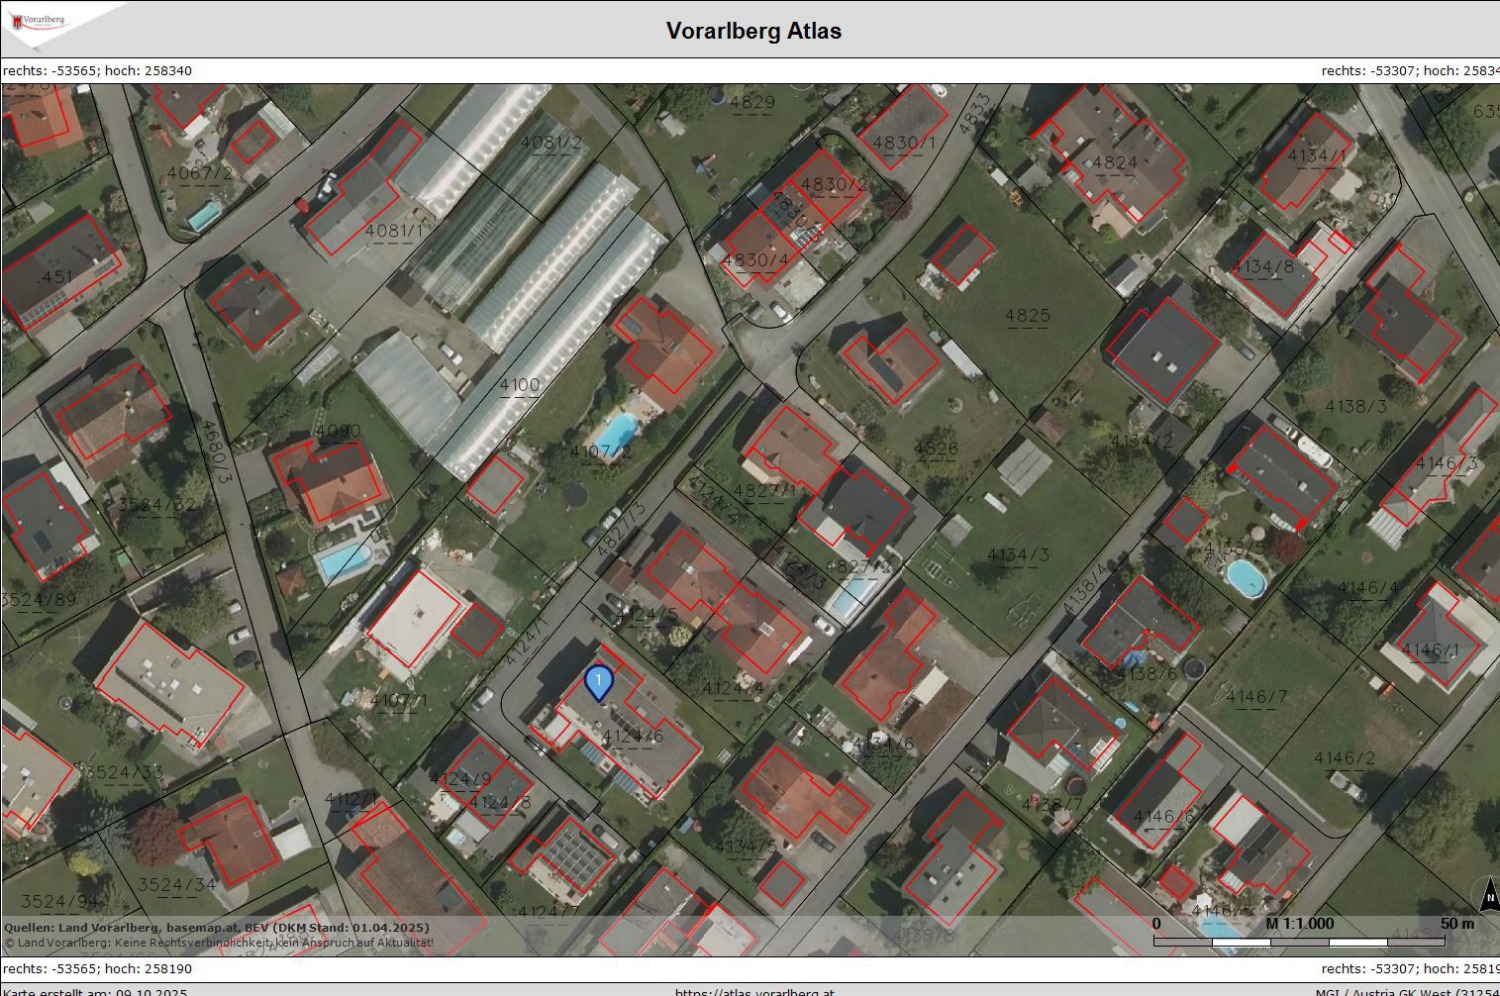Click the Vorarlberg Atlas title

[753, 31]
